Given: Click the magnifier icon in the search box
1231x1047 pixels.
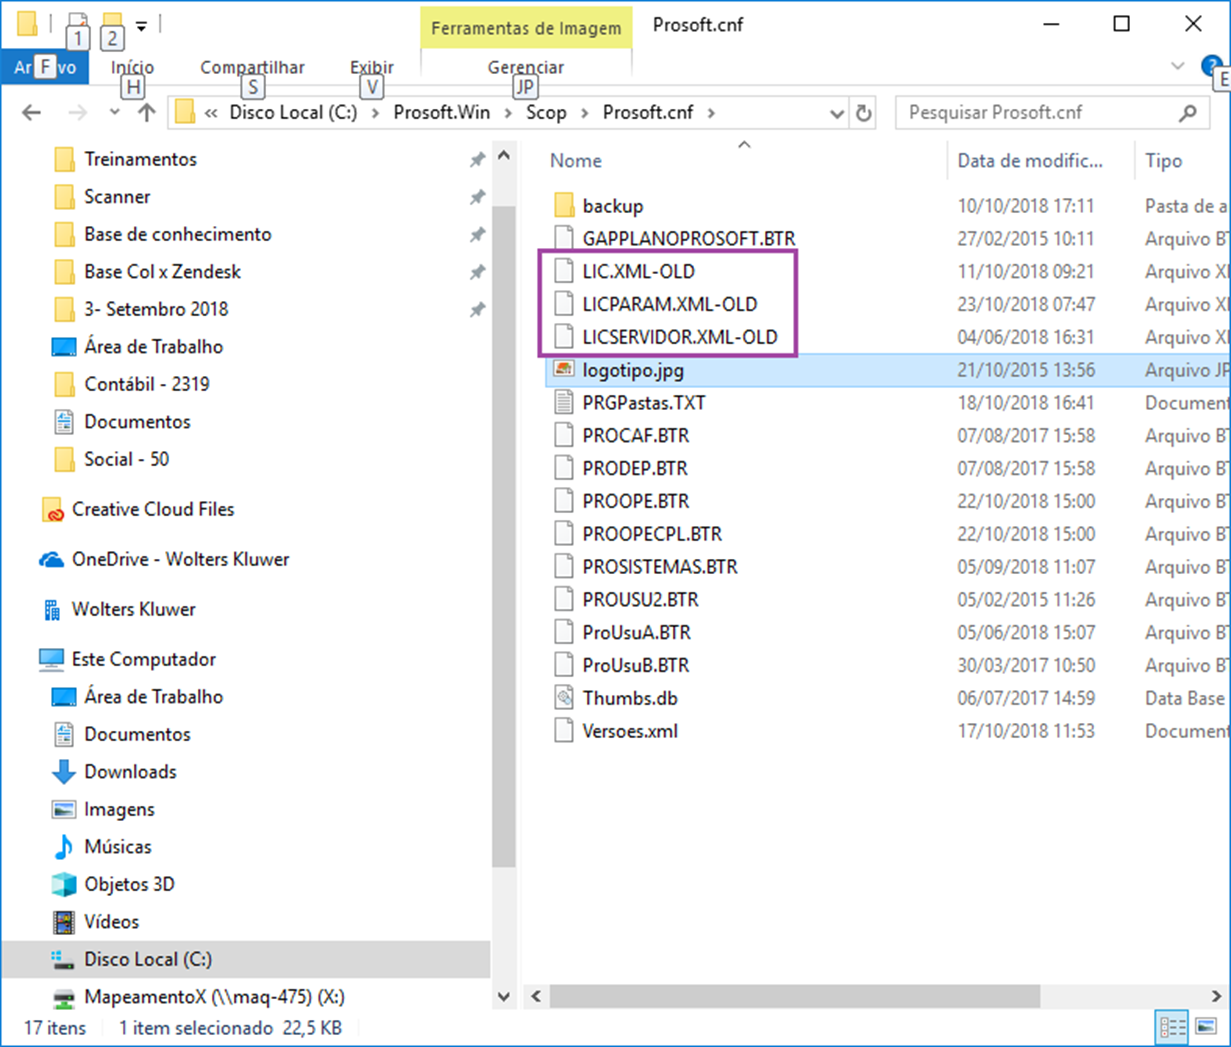Looking at the screenshot, I should click(1188, 113).
